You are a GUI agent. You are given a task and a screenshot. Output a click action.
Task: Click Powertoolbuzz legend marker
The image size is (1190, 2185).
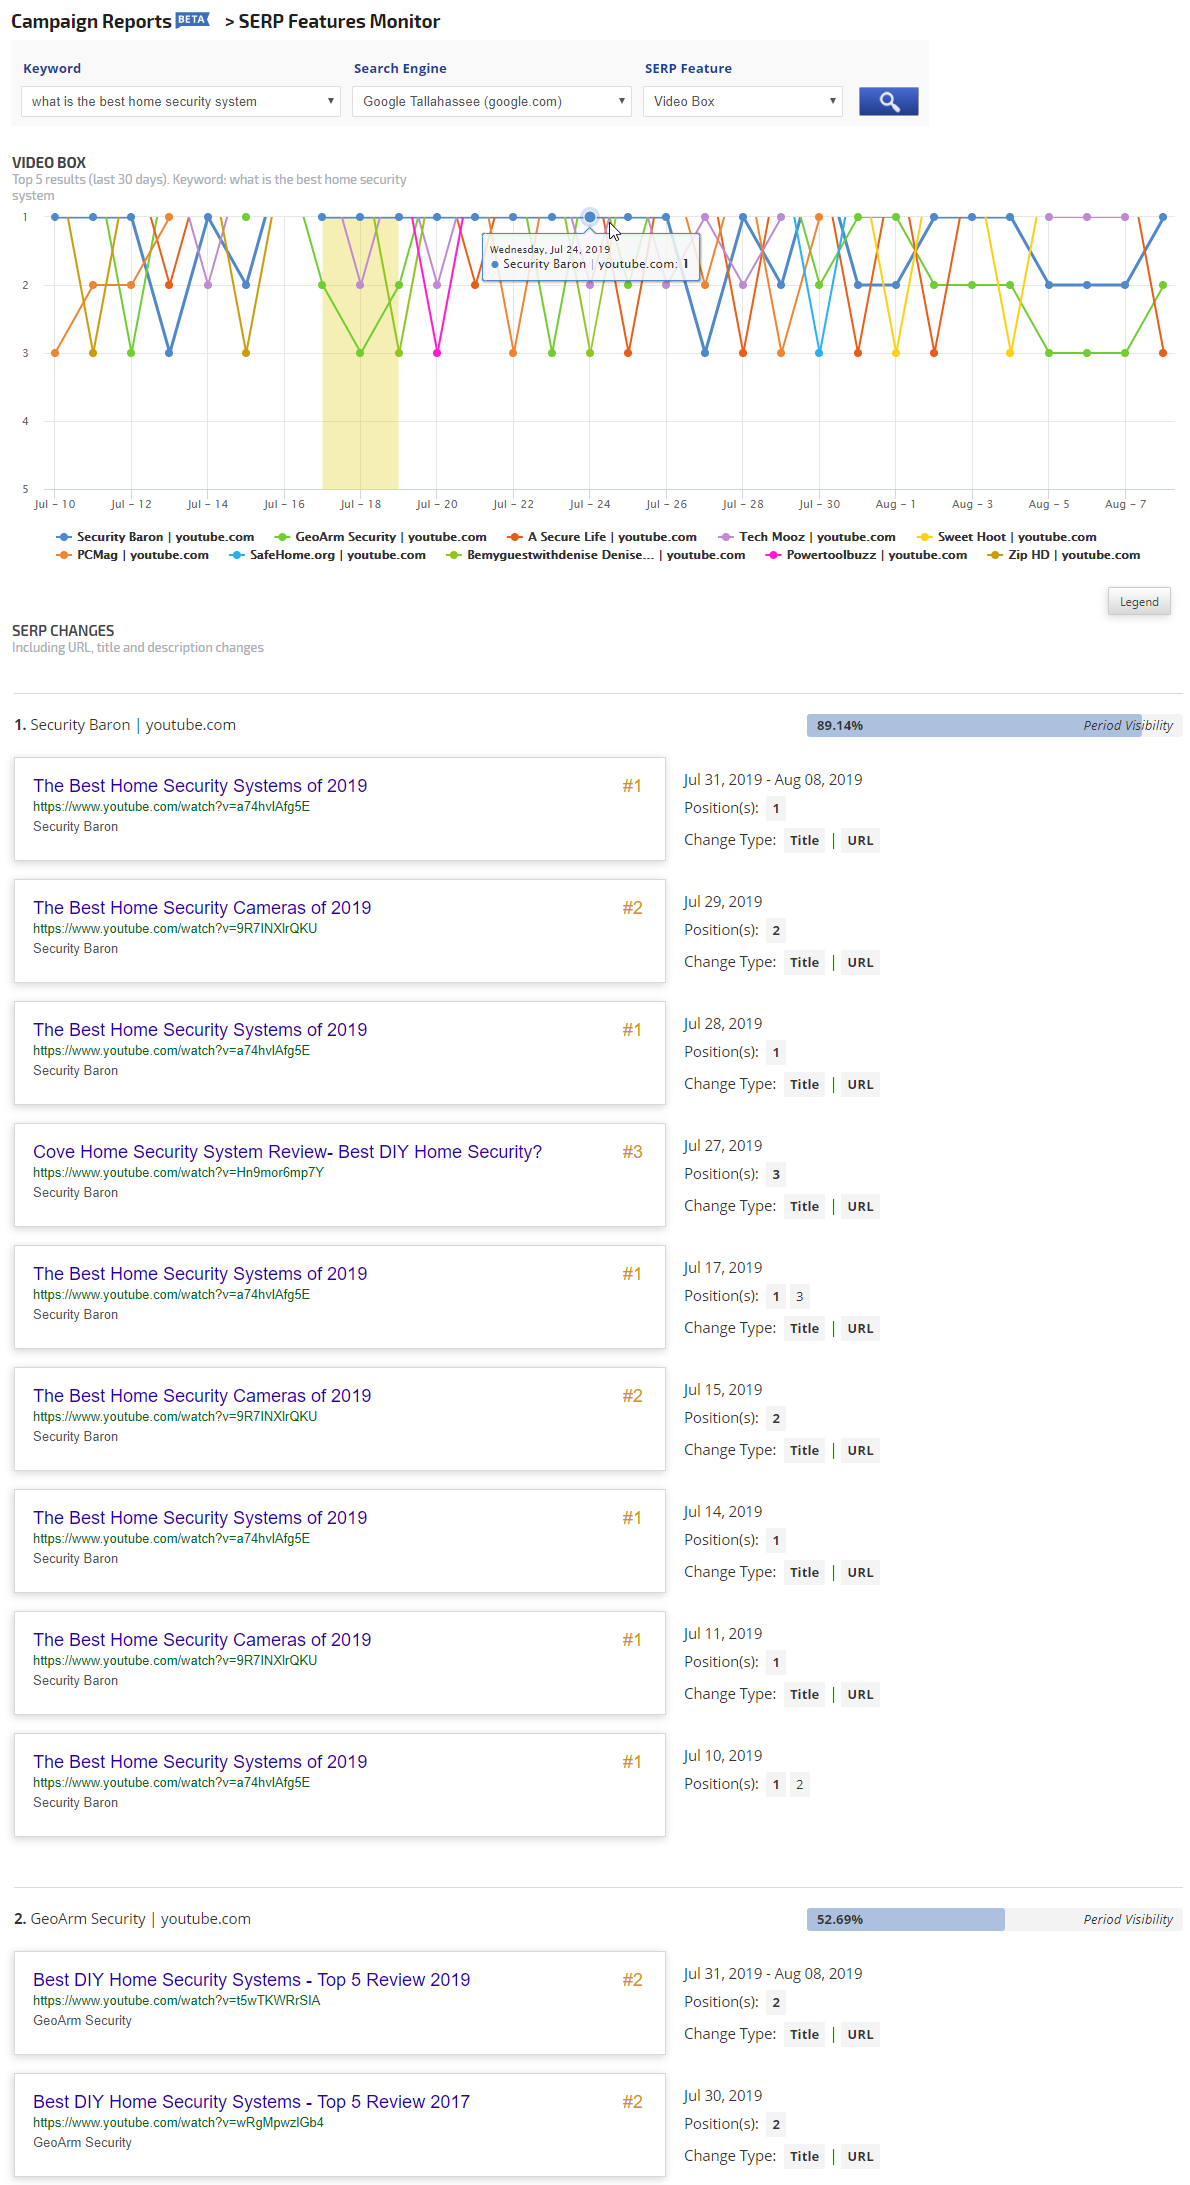pyautogui.click(x=773, y=555)
